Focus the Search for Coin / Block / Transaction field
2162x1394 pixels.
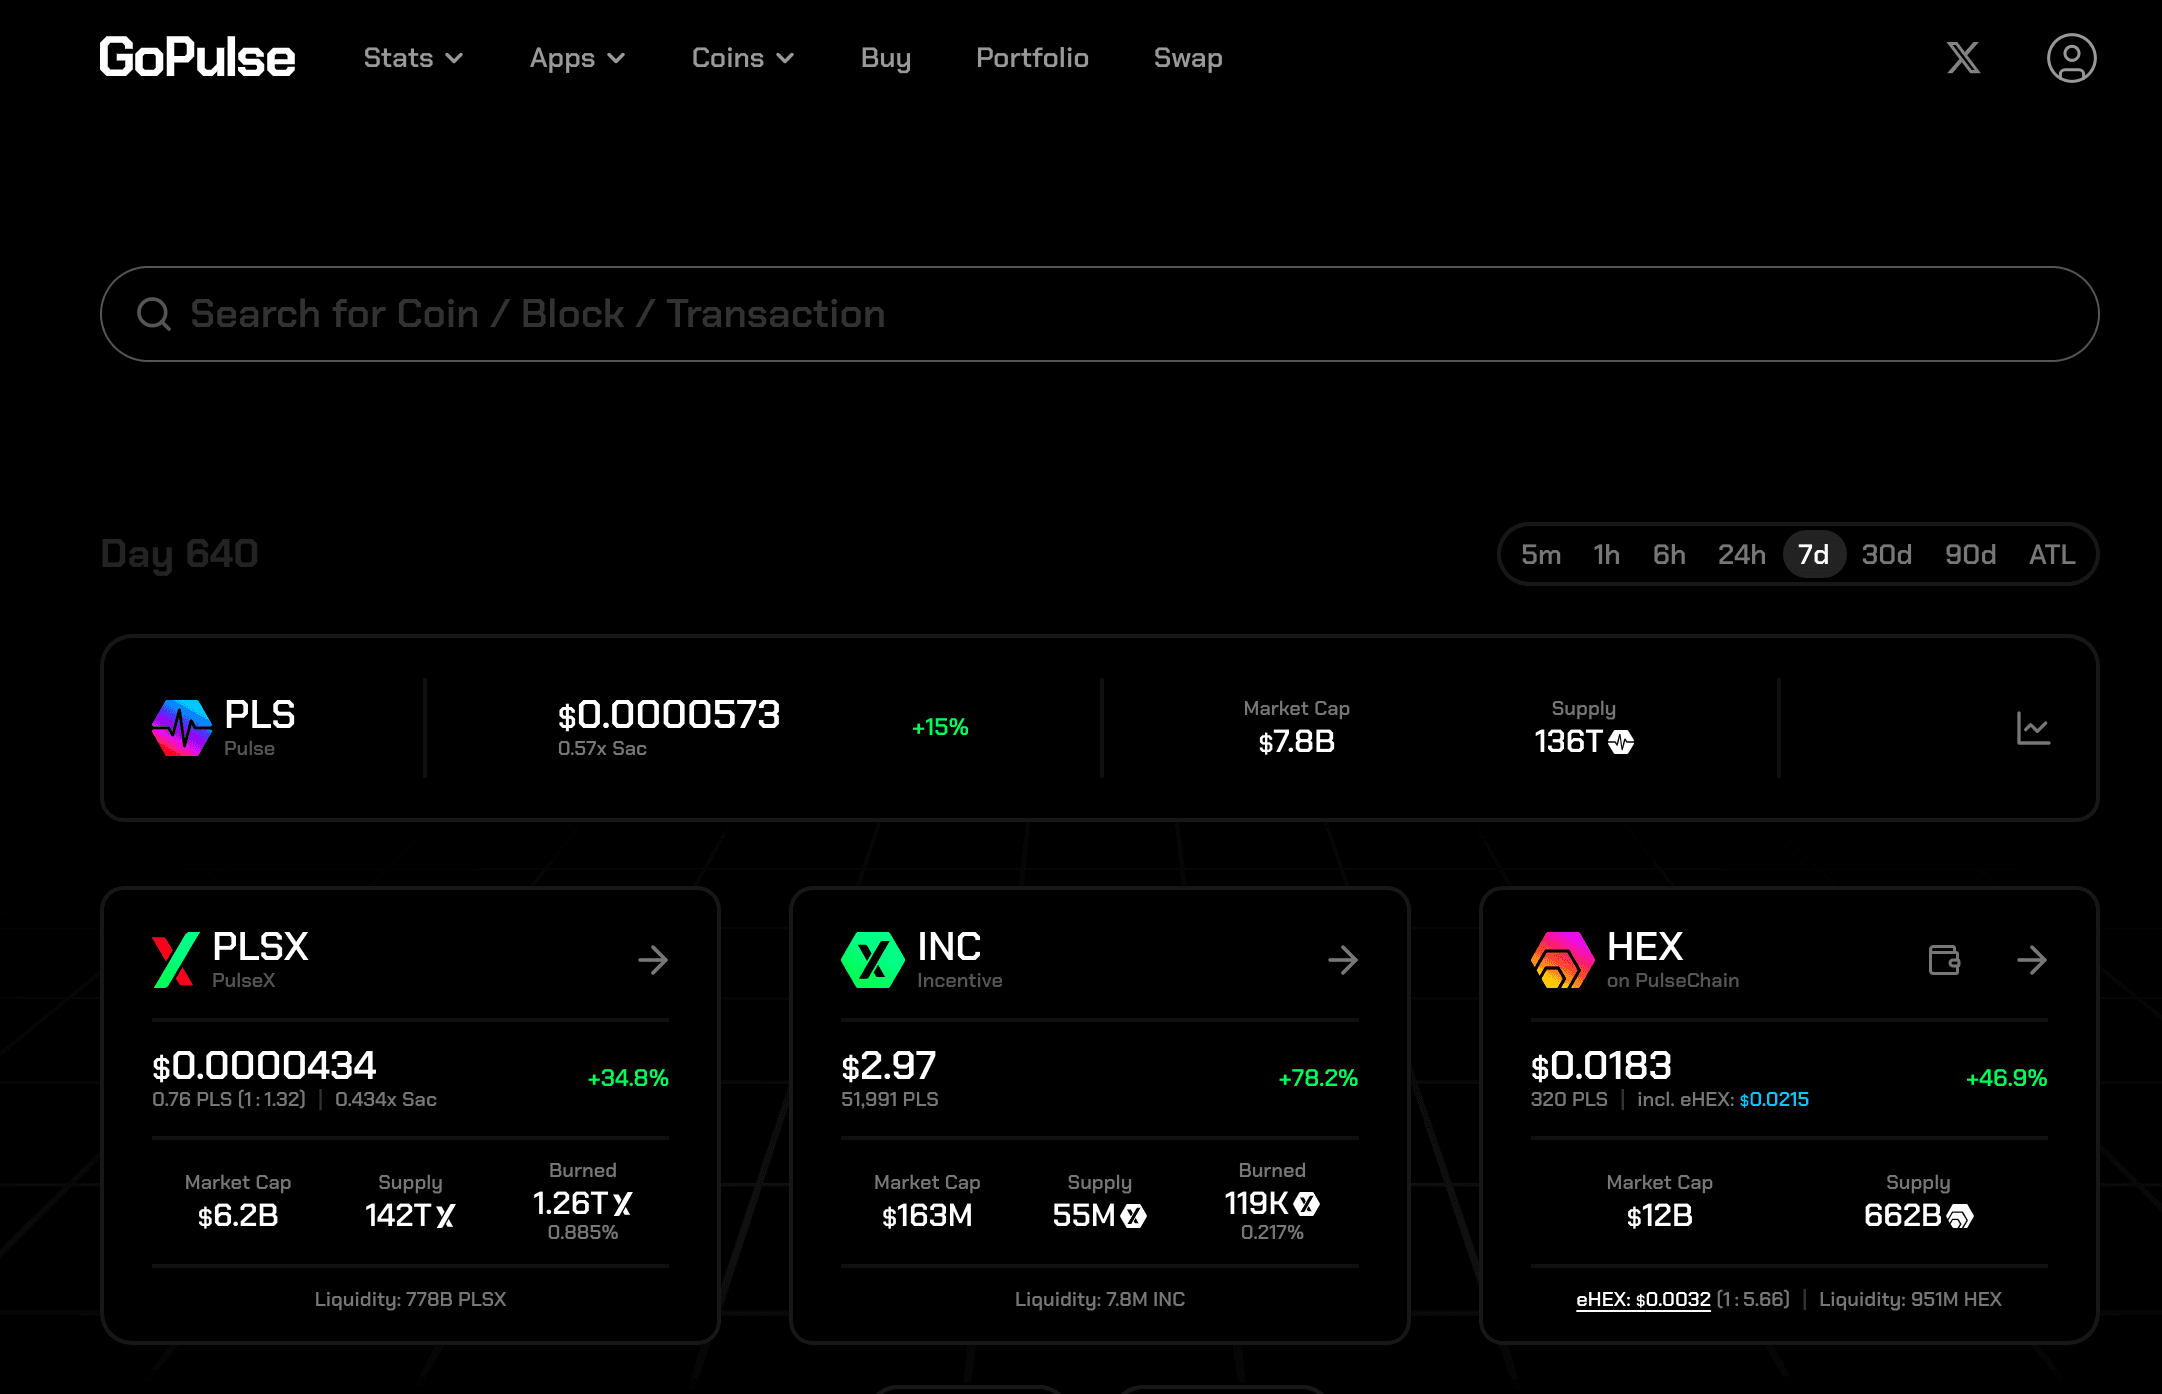coord(1099,314)
